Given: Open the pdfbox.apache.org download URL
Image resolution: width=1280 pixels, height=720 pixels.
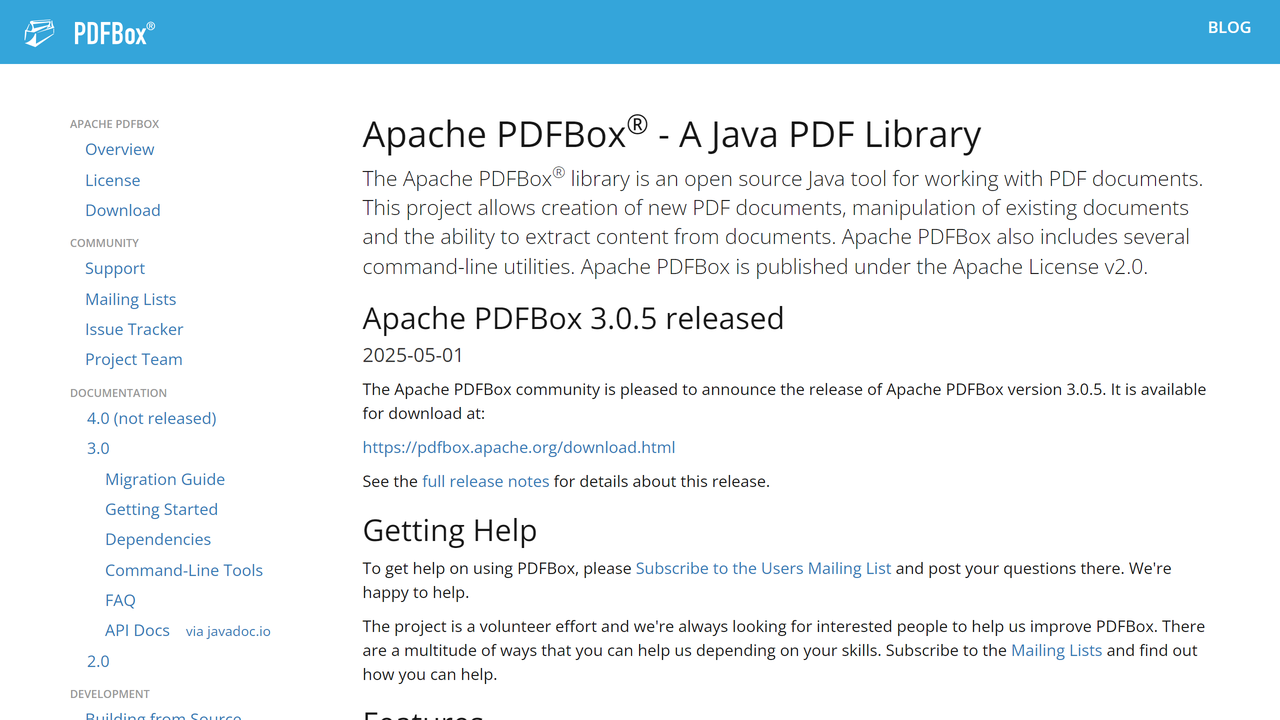Looking at the screenshot, I should pos(519,447).
